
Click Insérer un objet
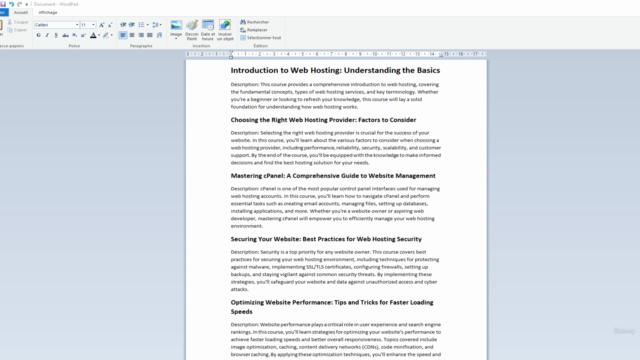coord(225,30)
